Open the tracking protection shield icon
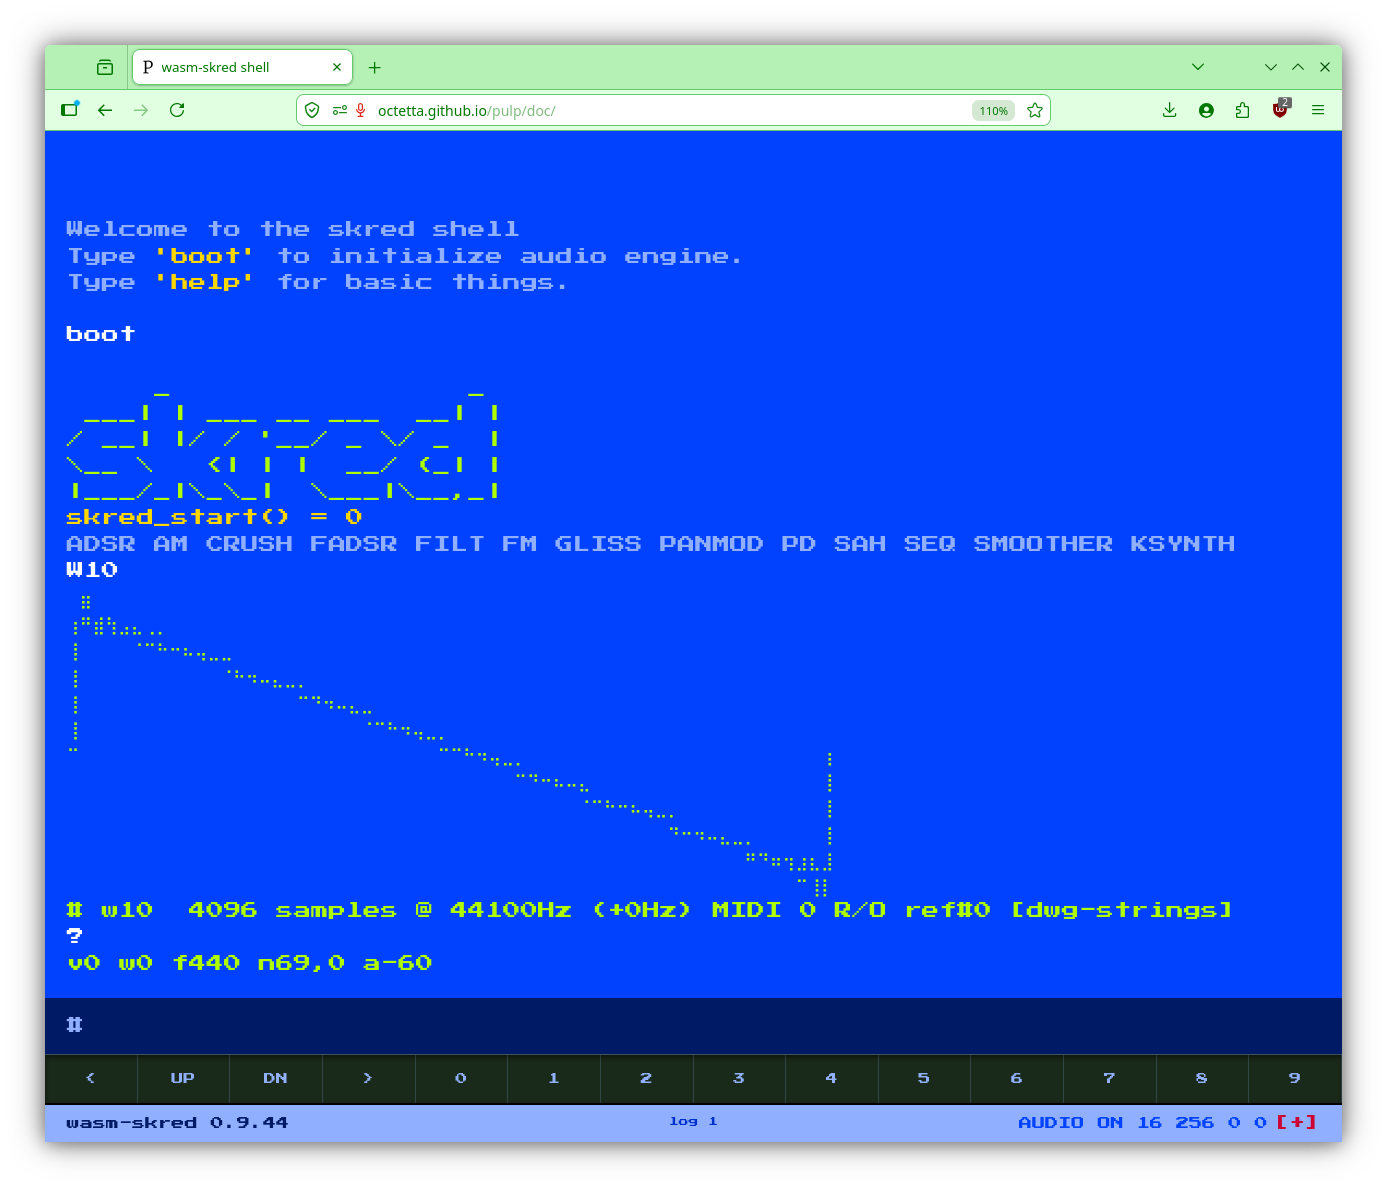 point(312,110)
